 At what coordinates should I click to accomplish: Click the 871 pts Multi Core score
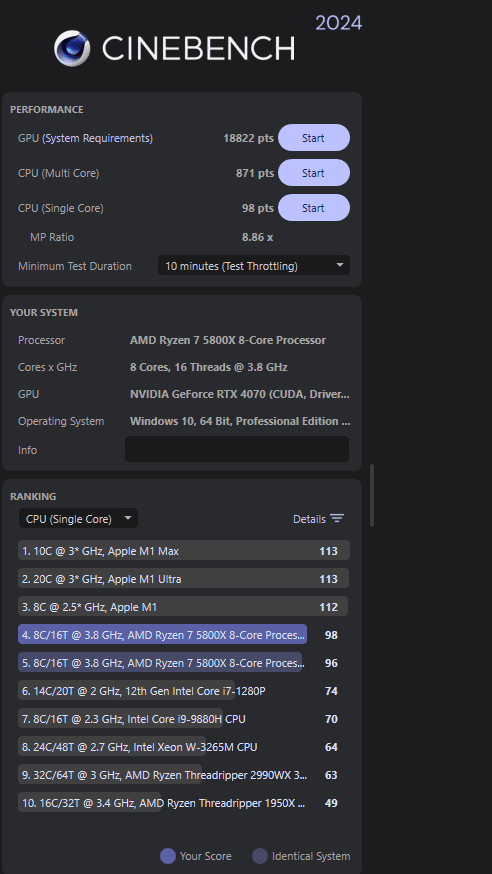tap(255, 173)
